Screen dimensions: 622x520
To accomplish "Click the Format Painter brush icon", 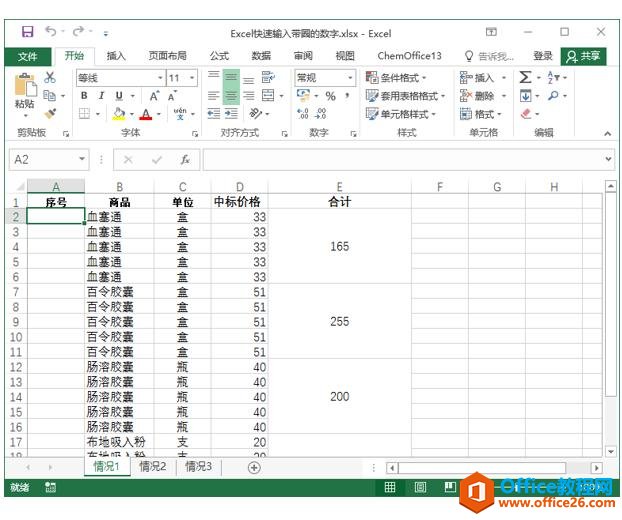I will (50, 114).
